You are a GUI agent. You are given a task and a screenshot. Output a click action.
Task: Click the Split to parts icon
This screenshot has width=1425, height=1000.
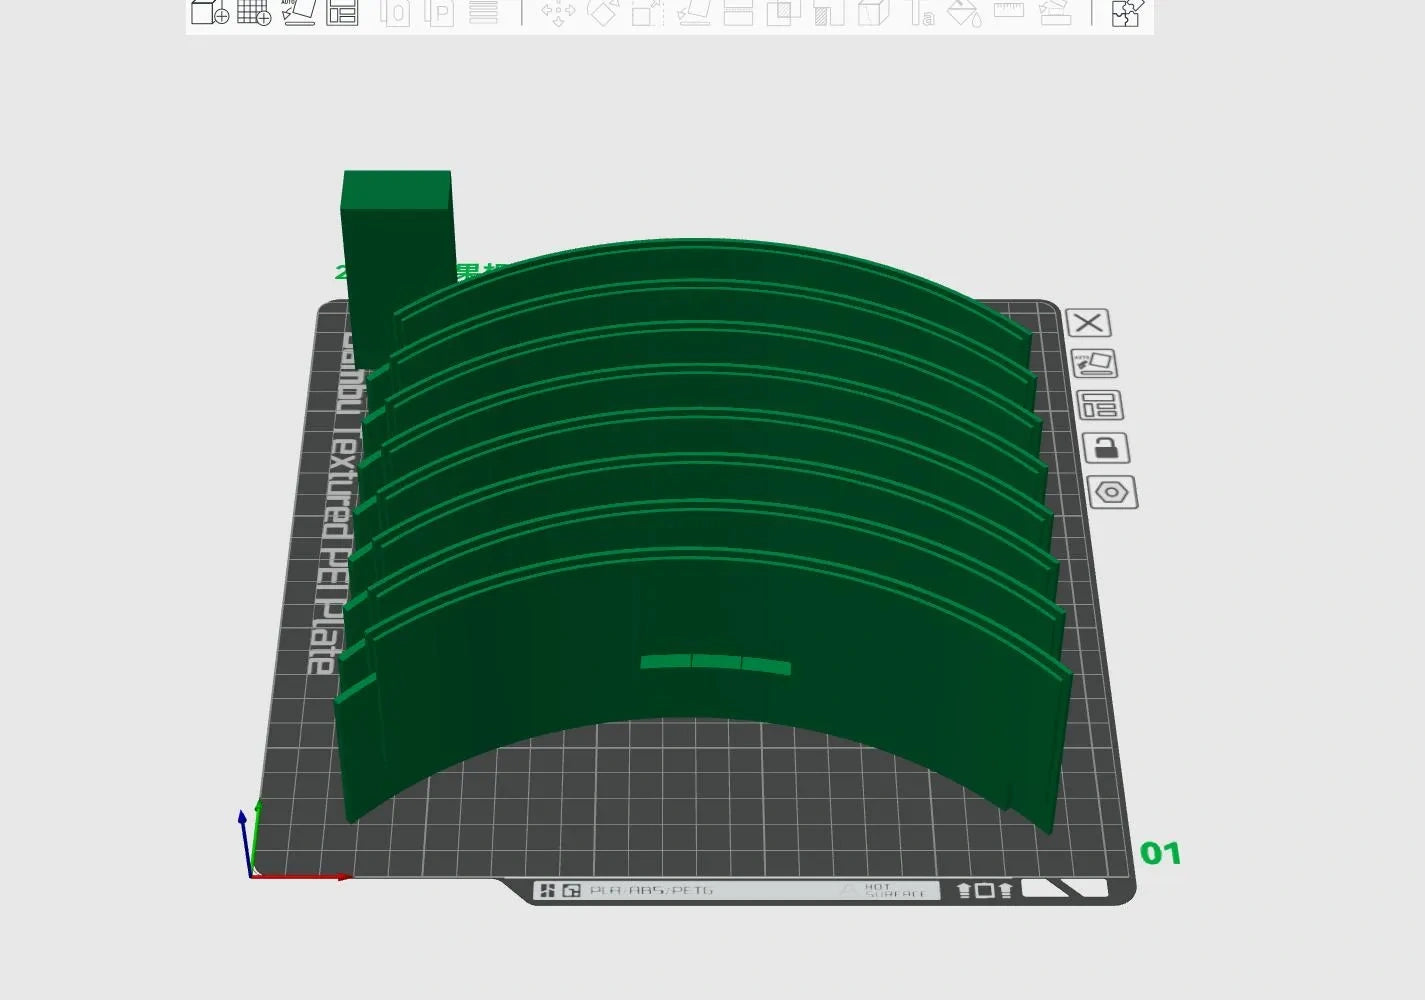pyautogui.click(x=439, y=12)
